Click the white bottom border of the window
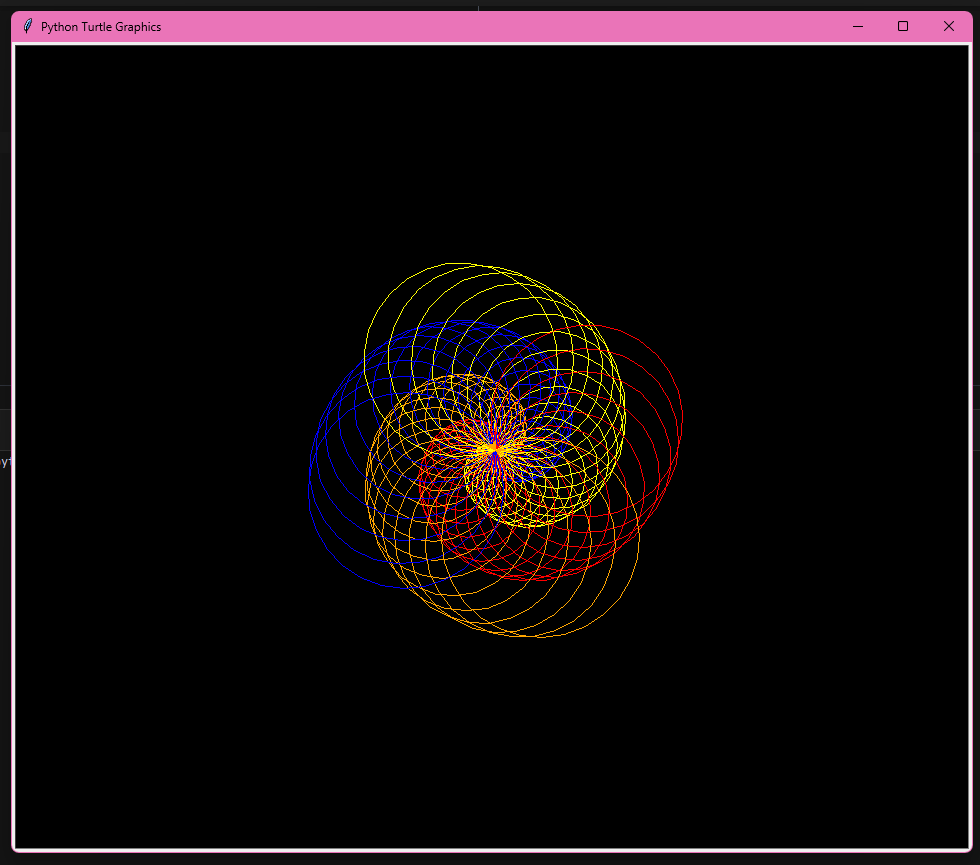This screenshot has width=980, height=865. click(490, 849)
